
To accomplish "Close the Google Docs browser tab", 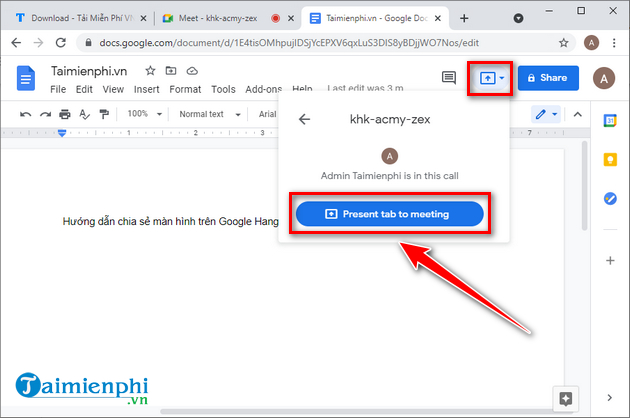I will pos(438,18).
